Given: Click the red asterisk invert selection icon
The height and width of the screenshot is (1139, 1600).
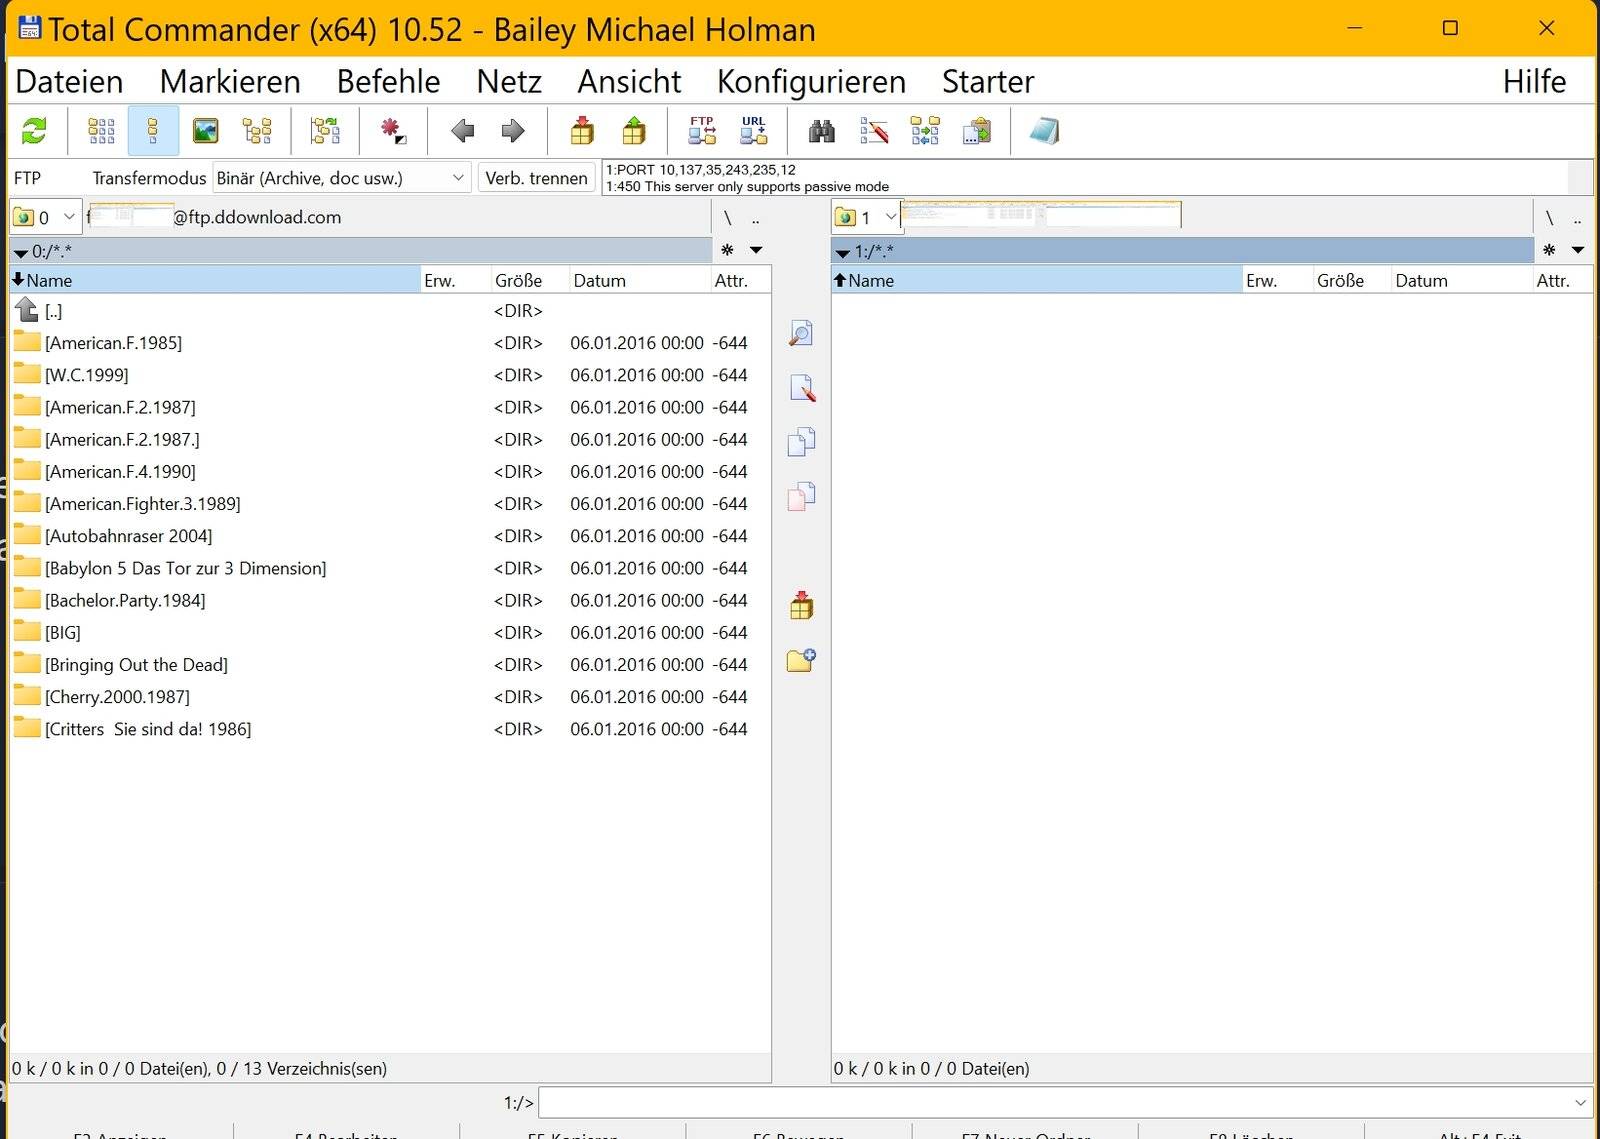Looking at the screenshot, I should [x=392, y=131].
